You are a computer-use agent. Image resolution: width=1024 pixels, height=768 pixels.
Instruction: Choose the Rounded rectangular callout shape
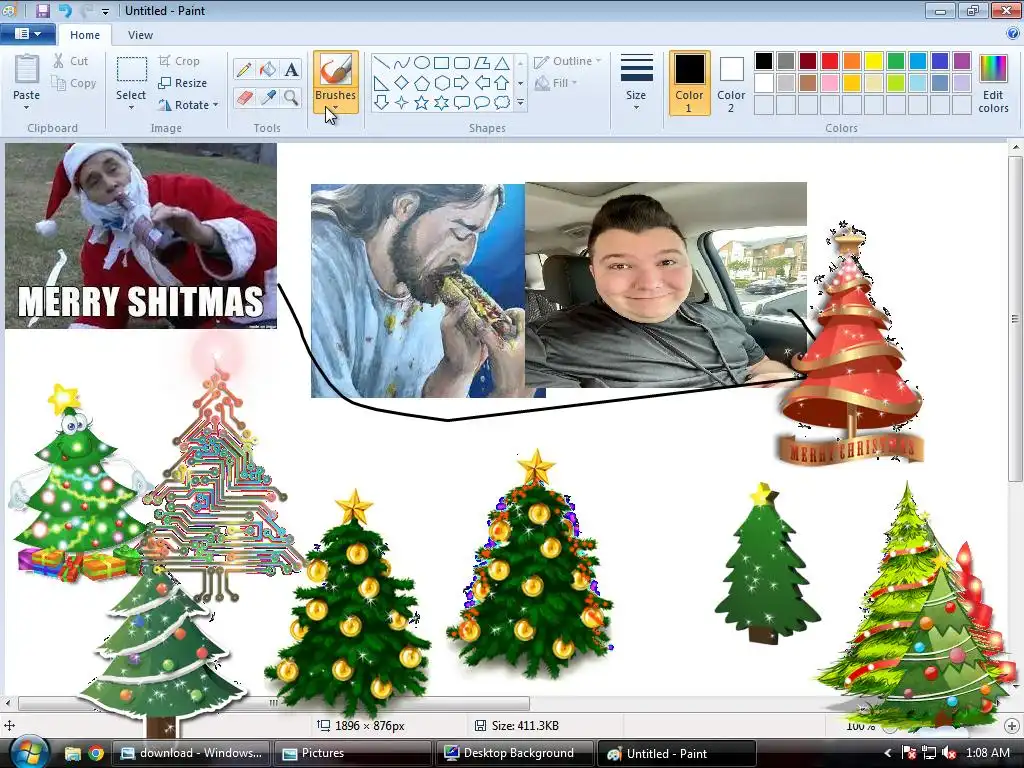pos(462,103)
